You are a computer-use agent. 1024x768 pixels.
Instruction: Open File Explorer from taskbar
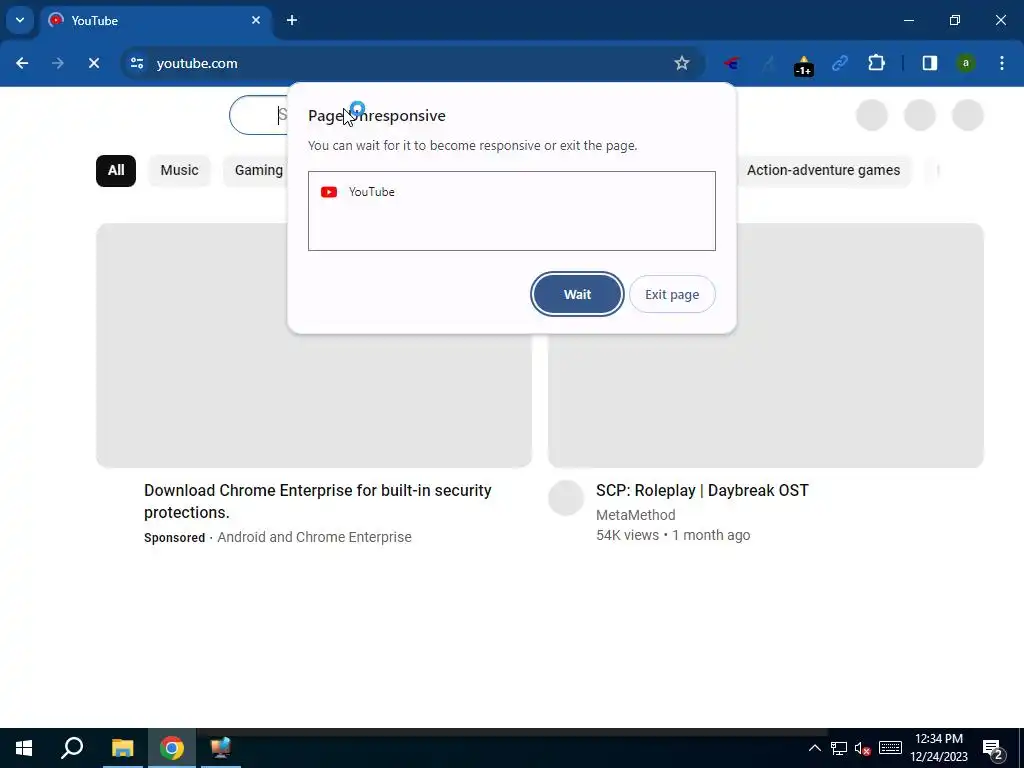(122, 748)
